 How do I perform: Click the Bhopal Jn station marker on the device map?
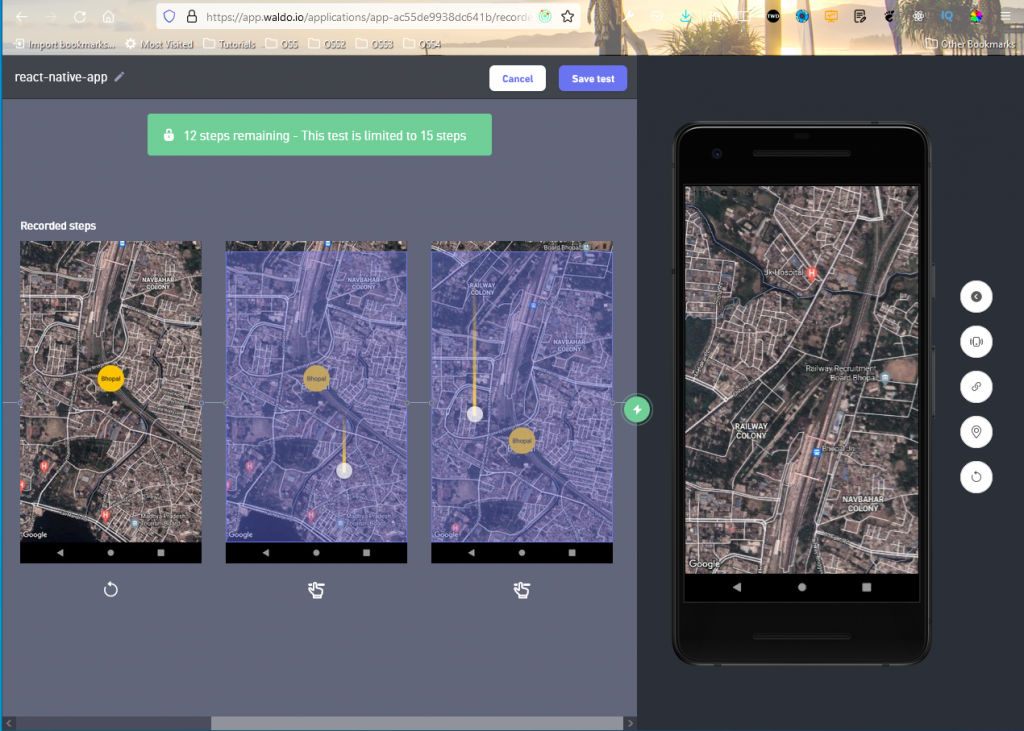[816, 452]
